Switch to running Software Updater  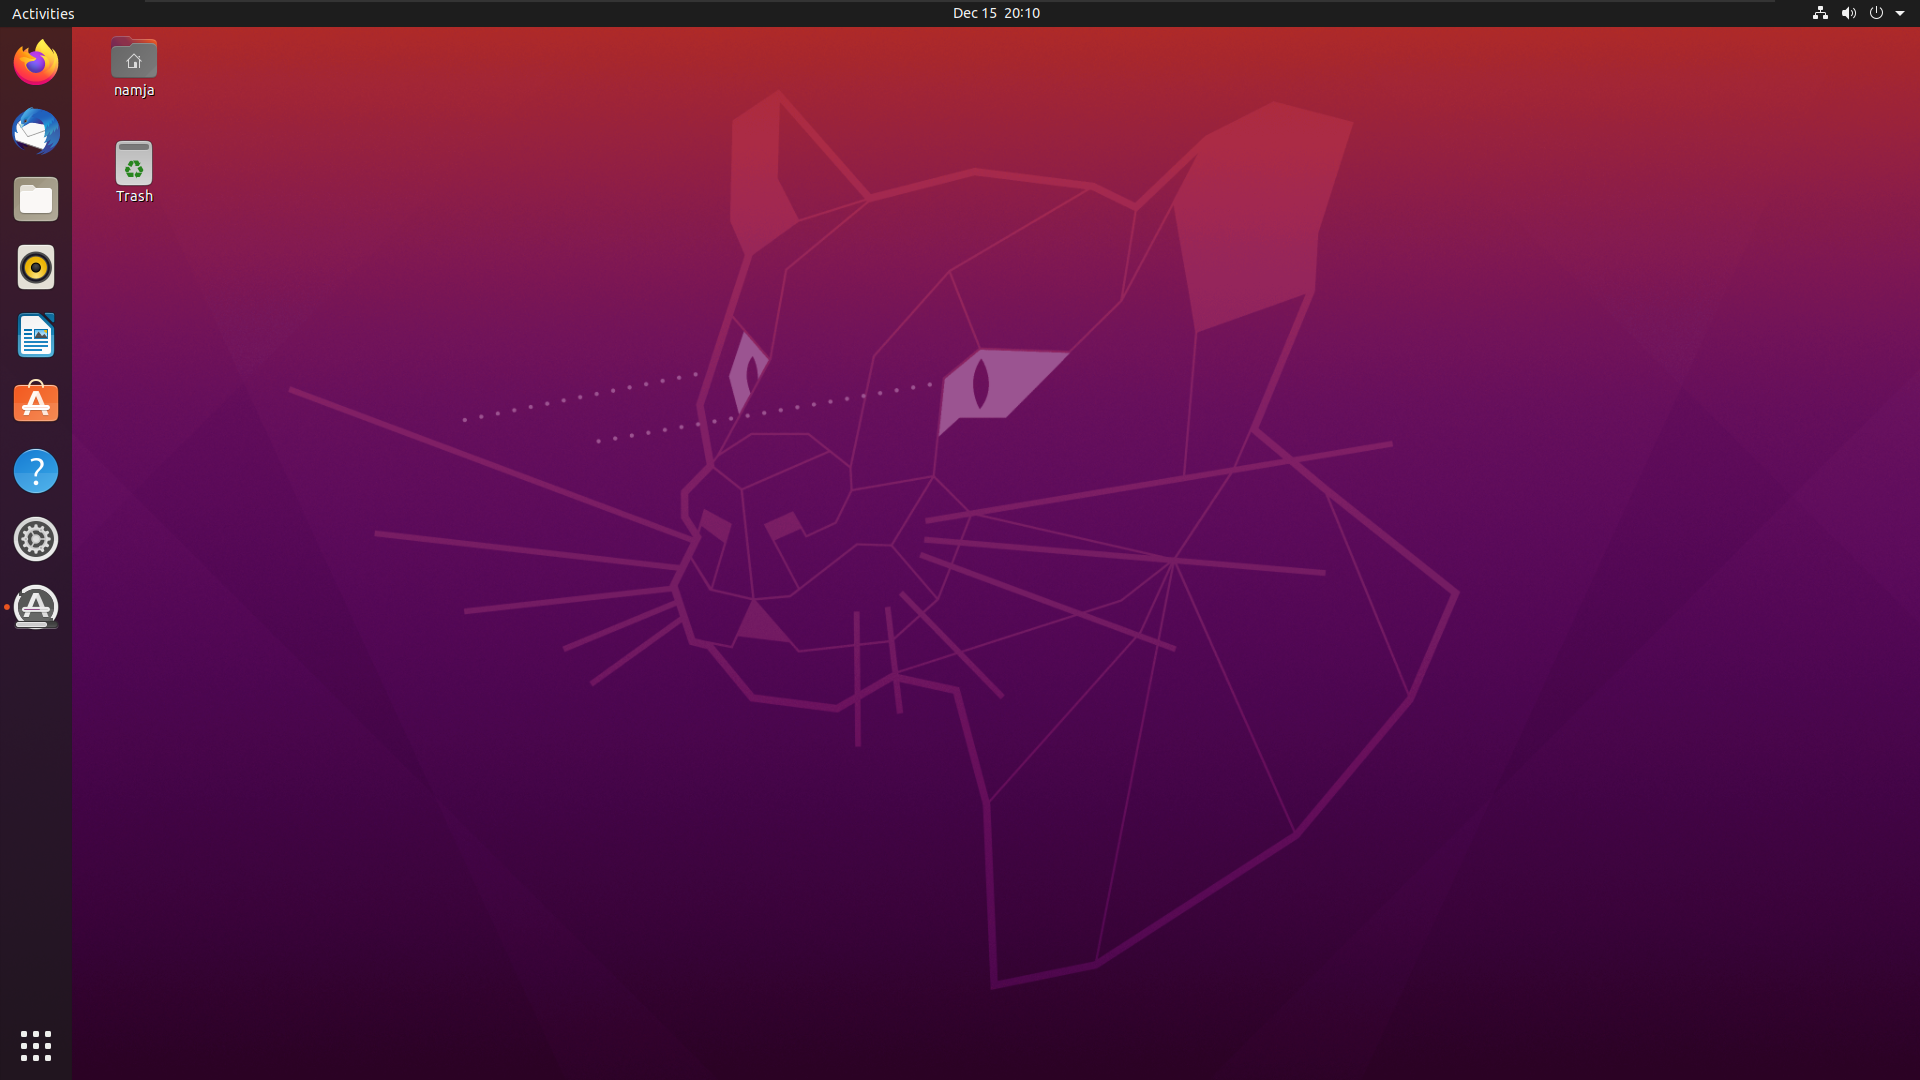(x=36, y=607)
